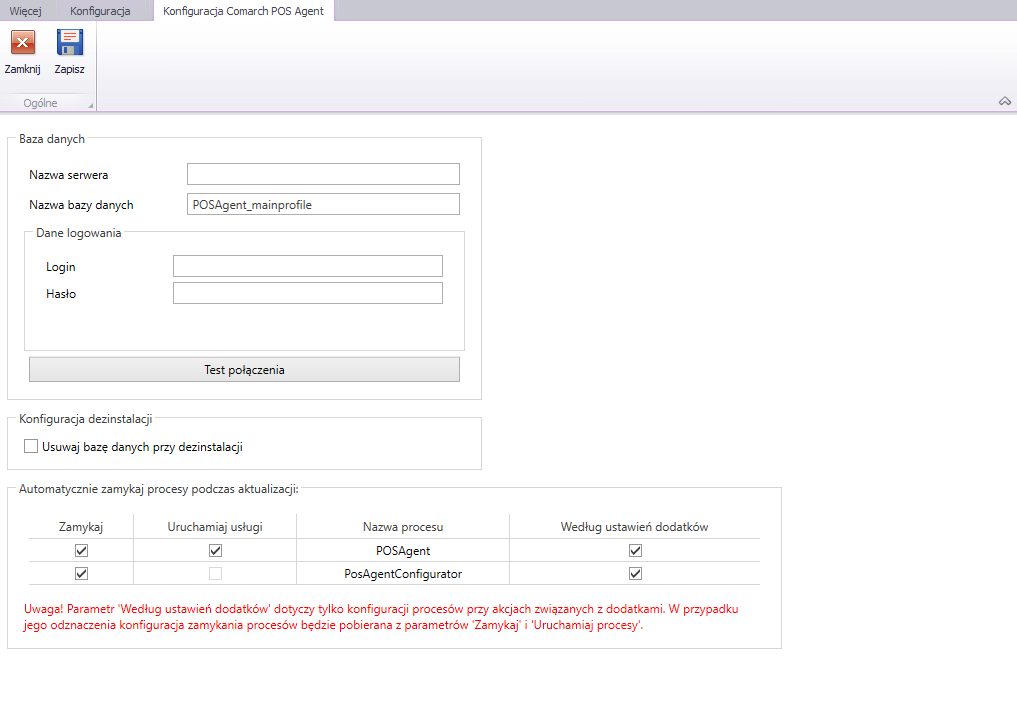Enable Usuwaj bazę danych przy dezinstalacji
Viewport: 1017px width, 705px height.
click(x=30, y=446)
